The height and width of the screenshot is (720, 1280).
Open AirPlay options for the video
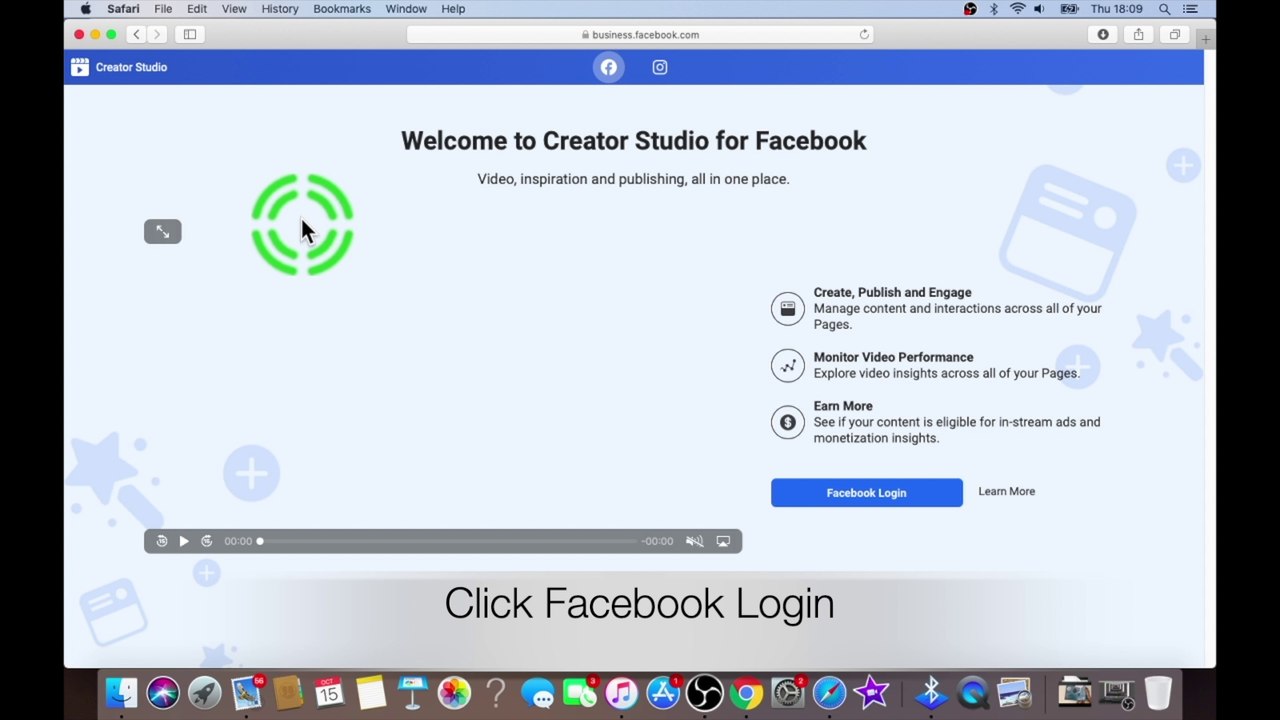tap(723, 541)
